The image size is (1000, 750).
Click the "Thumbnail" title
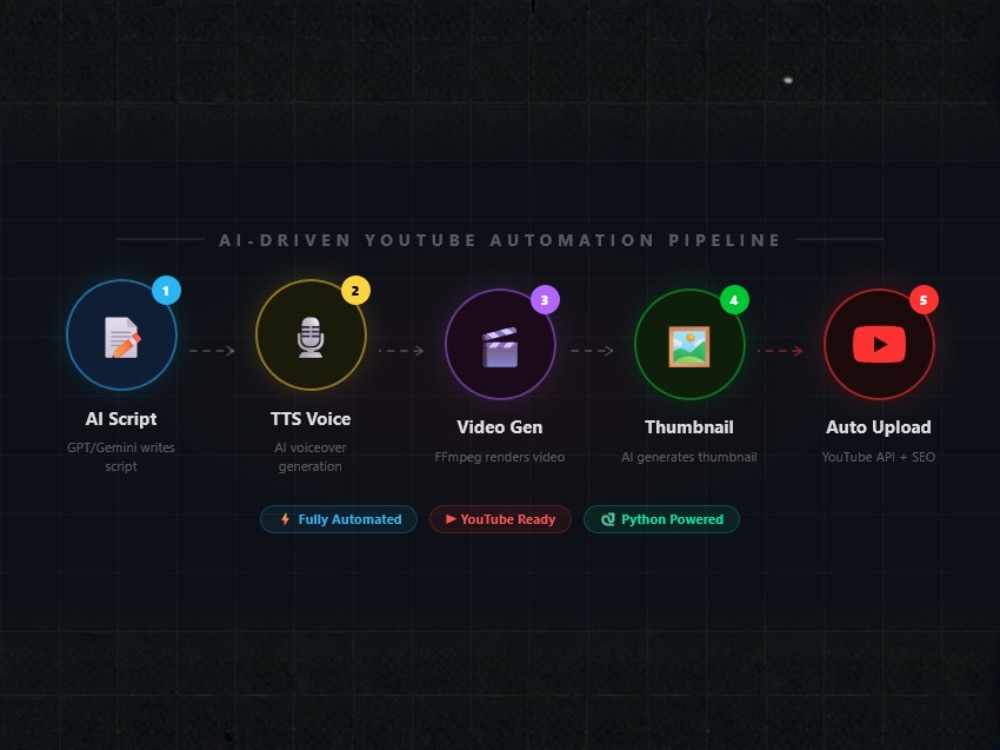point(689,427)
